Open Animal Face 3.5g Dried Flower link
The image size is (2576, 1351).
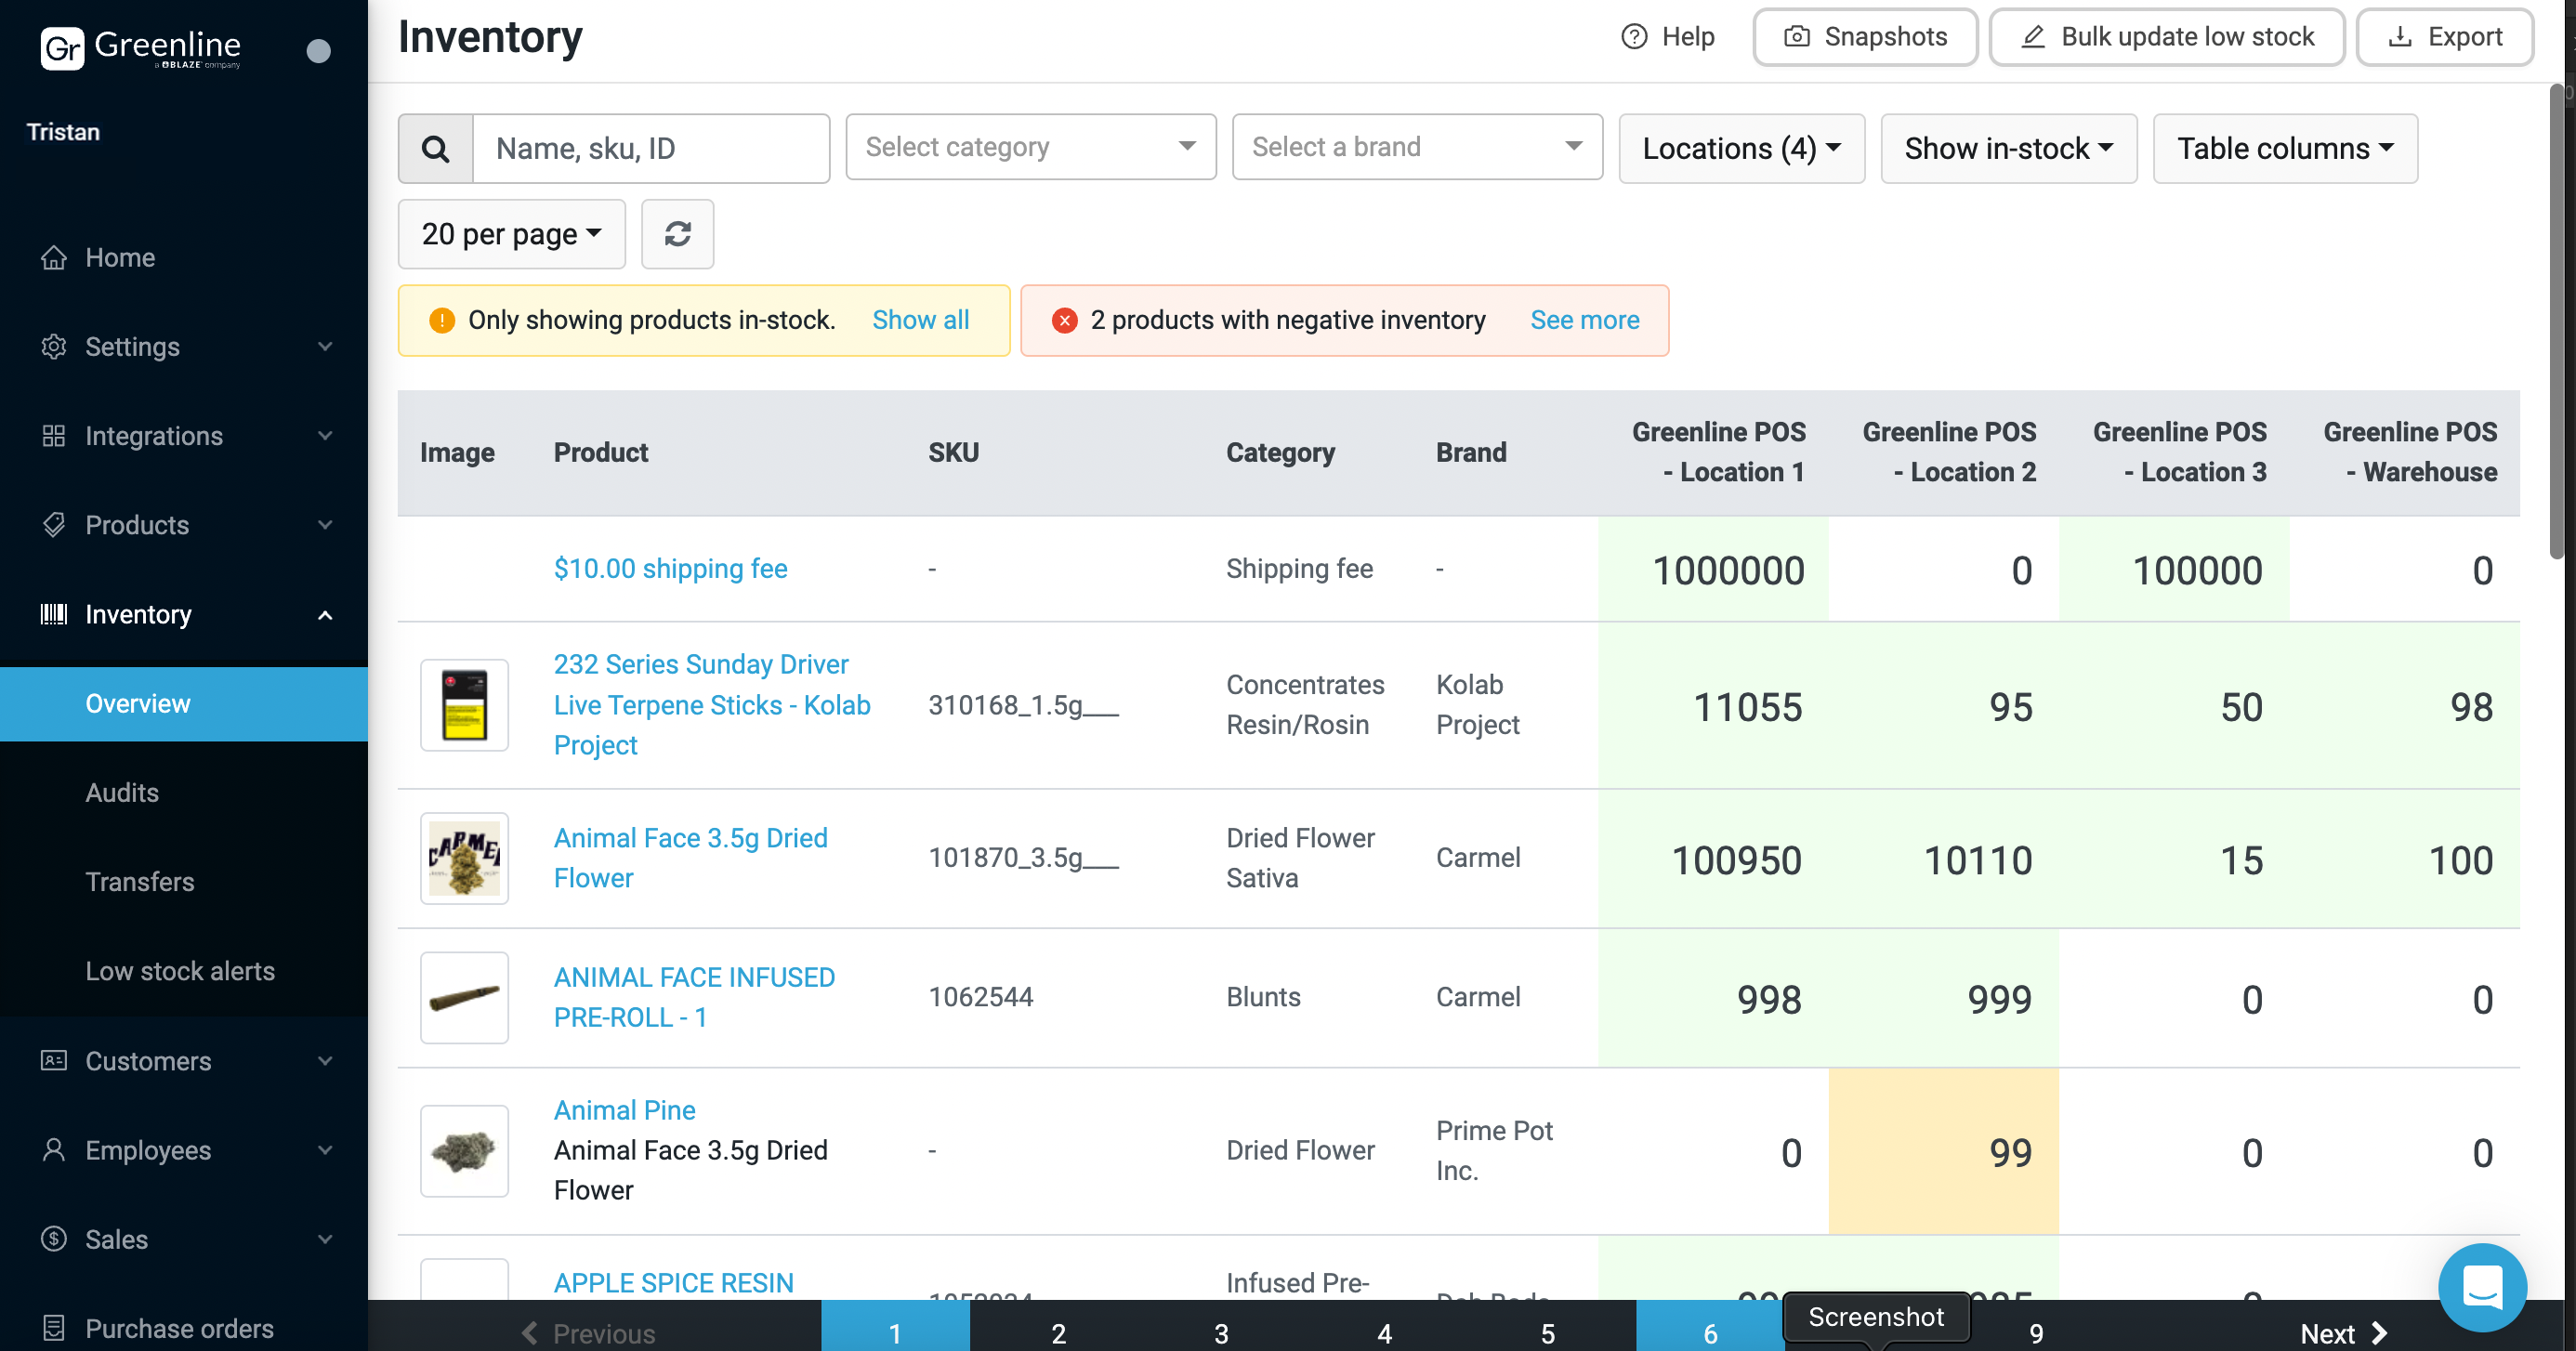(x=691, y=857)
